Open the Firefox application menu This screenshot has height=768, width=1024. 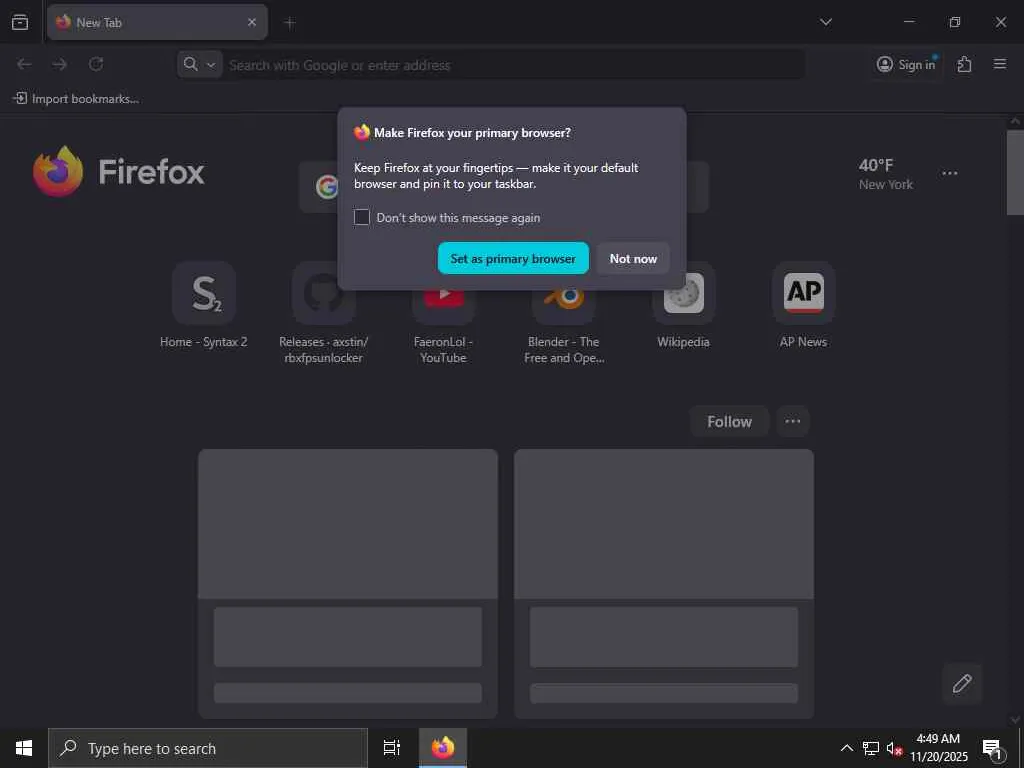[999, 64]
